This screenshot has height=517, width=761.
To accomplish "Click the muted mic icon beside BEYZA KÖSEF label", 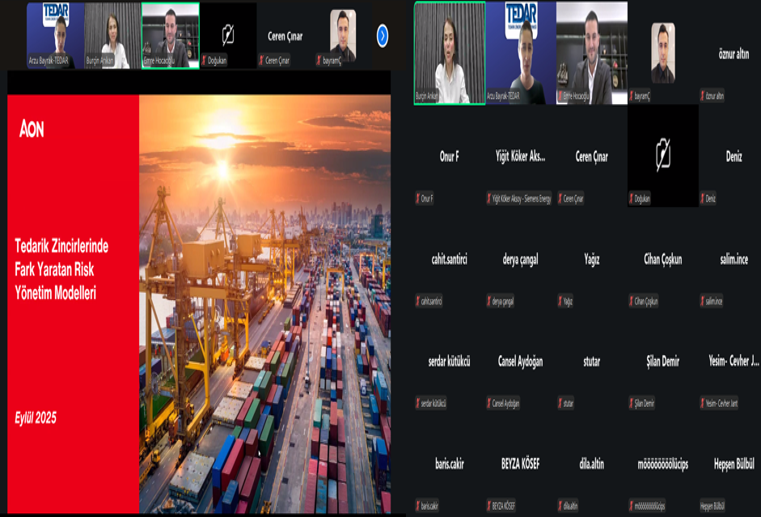I will [489, 506].
